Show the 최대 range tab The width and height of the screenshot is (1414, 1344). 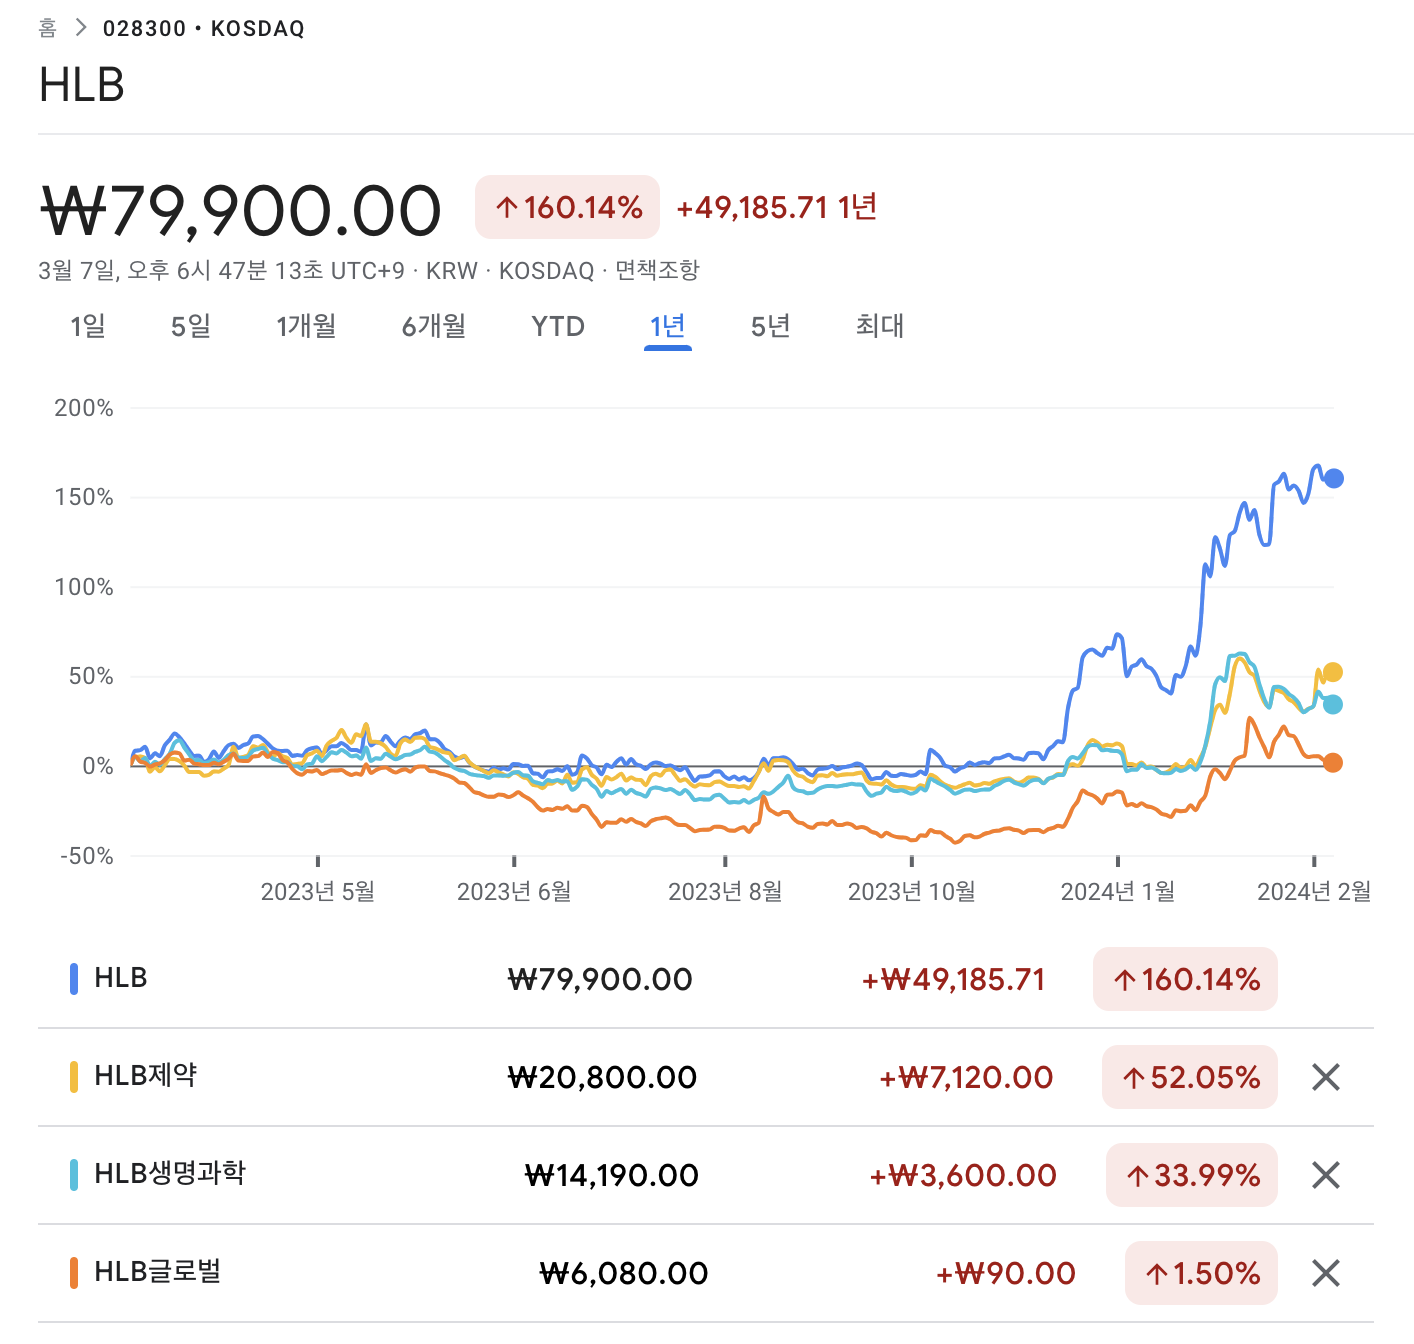click(880, 326)
